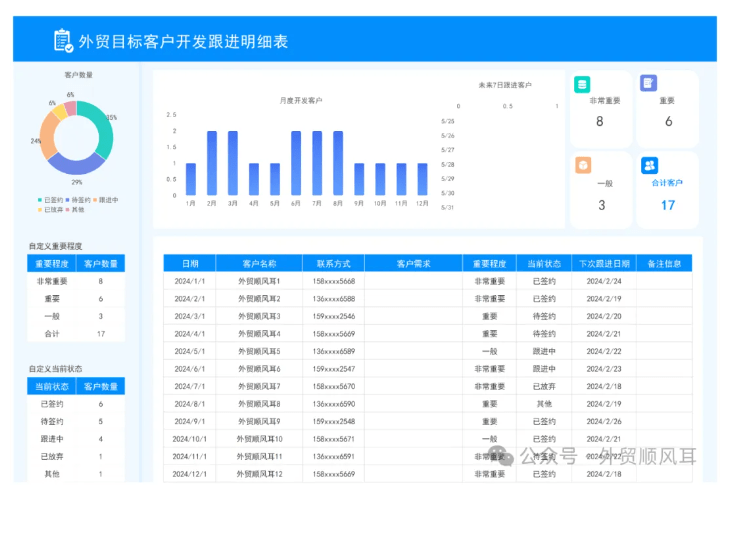Click the 2月 bar in the monthly chart
The height and width of the screenshot is (554, 730).
click(x=211, y=163)
